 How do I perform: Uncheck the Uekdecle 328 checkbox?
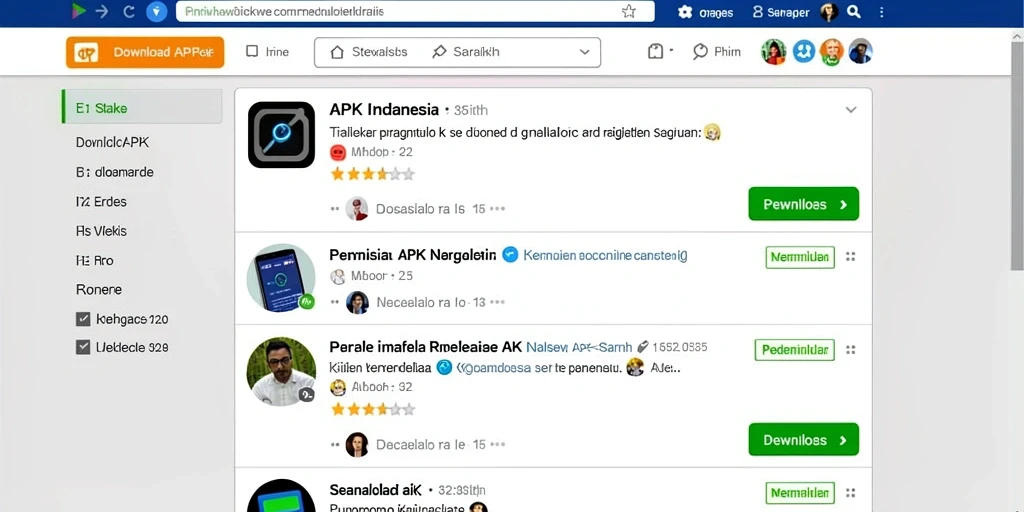83,347
